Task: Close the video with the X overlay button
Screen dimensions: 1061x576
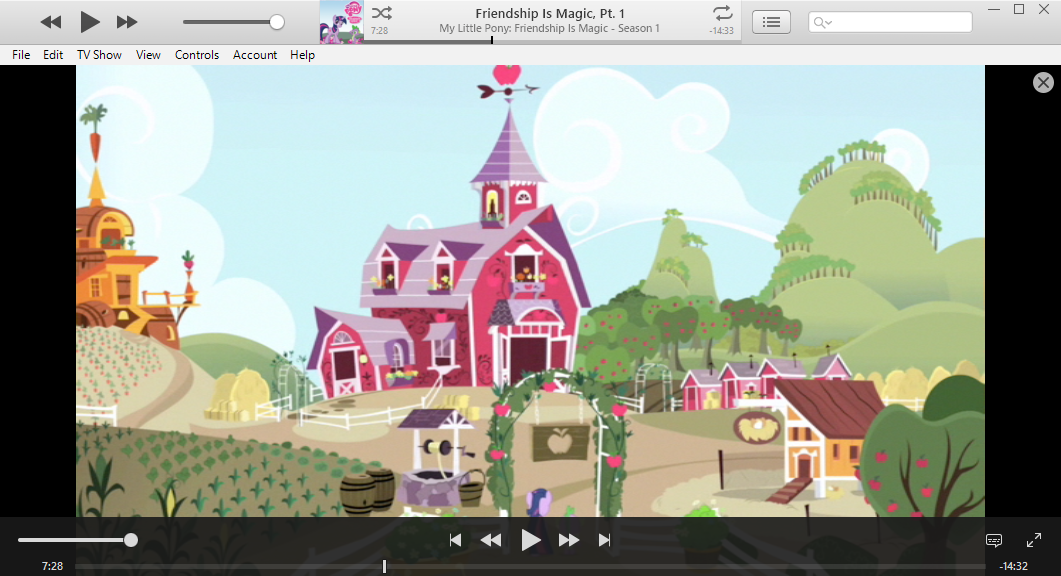Action: pos(1043,83)
